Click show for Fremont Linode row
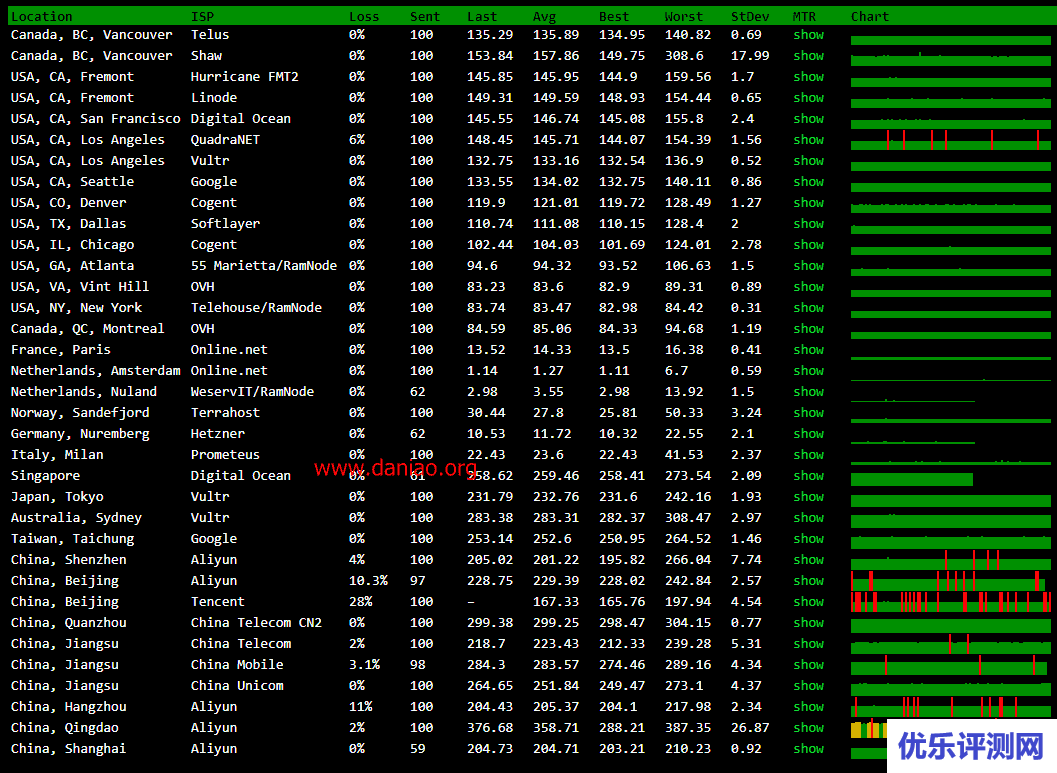1057x773 pixels. click(808, 98)
